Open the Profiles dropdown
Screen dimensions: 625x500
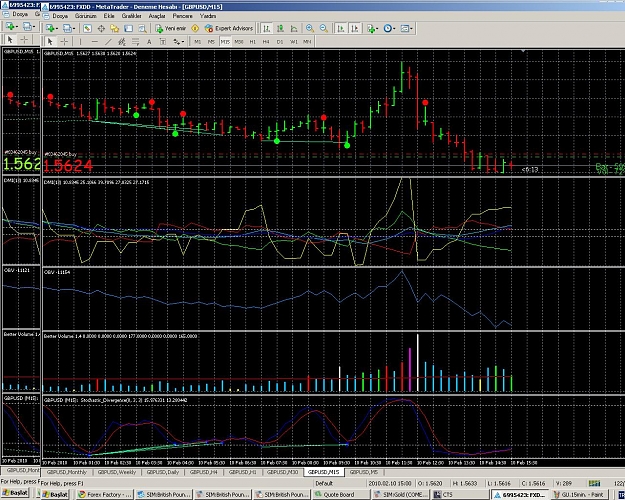(69, 28)
